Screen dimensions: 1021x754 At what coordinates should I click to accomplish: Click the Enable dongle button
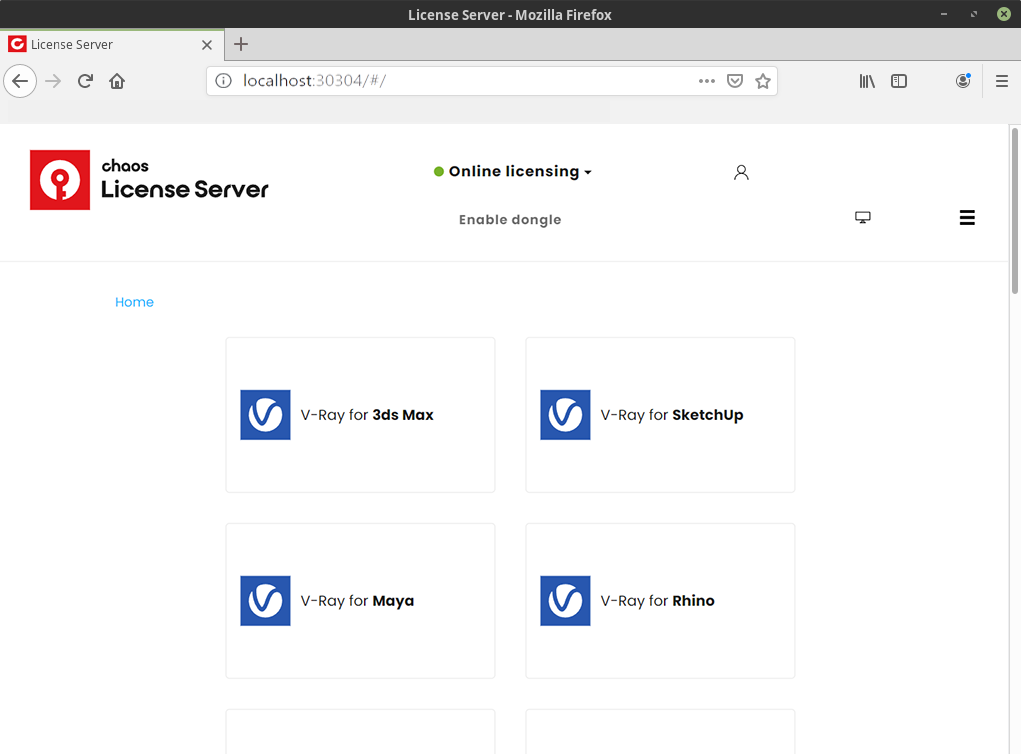(x=510, y=219)
